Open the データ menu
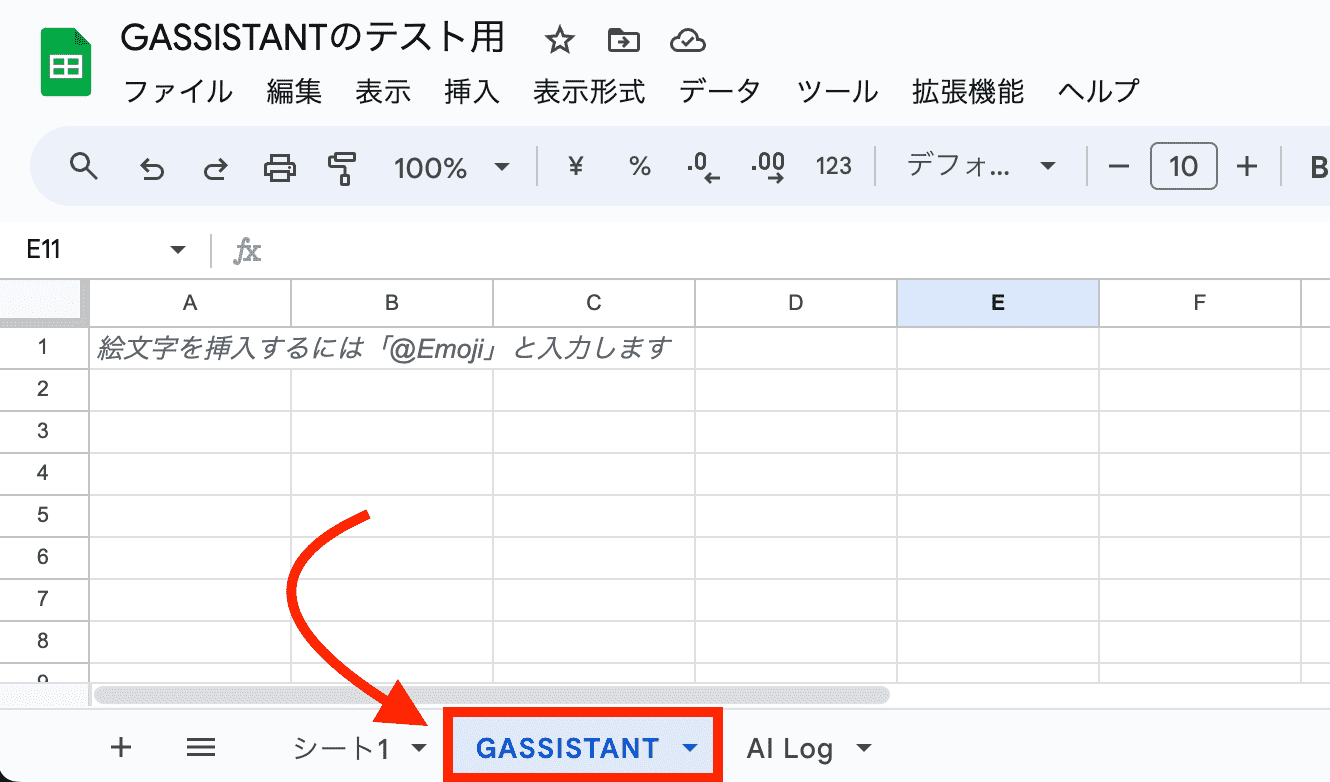The height and width of the screenshot is (782, 1330). click(720, 92)
